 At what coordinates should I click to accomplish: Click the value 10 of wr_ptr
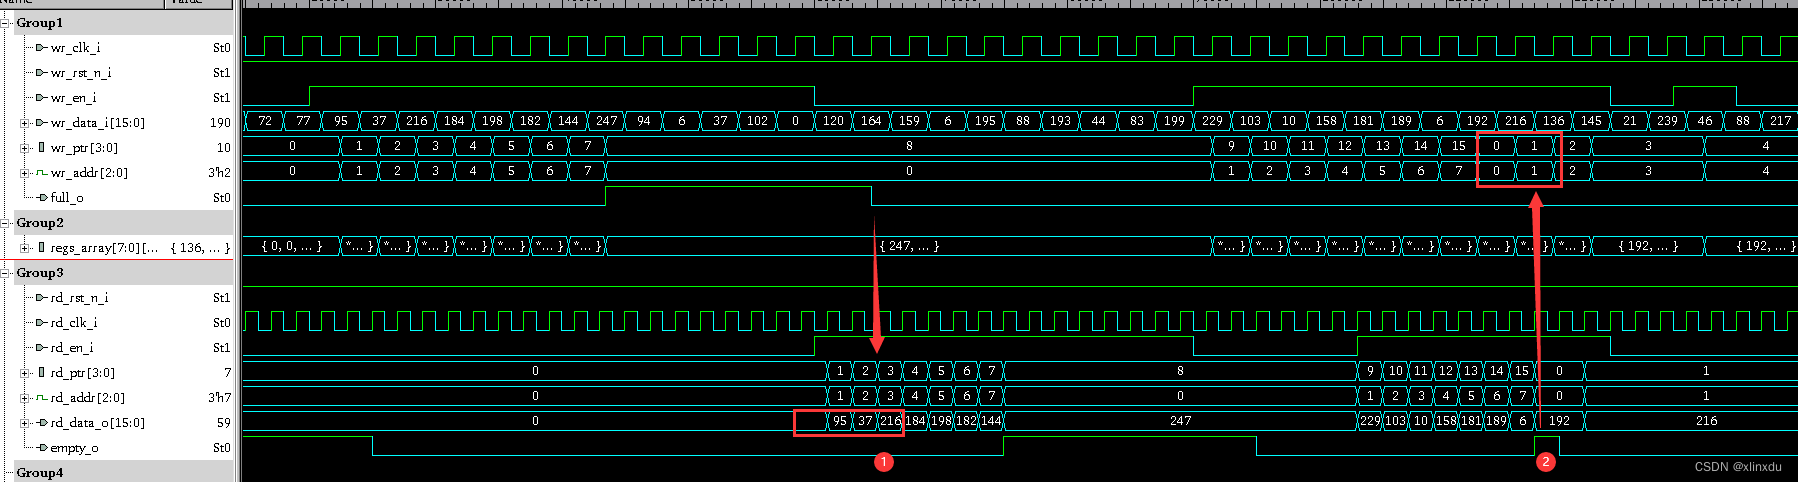point(224,147)
